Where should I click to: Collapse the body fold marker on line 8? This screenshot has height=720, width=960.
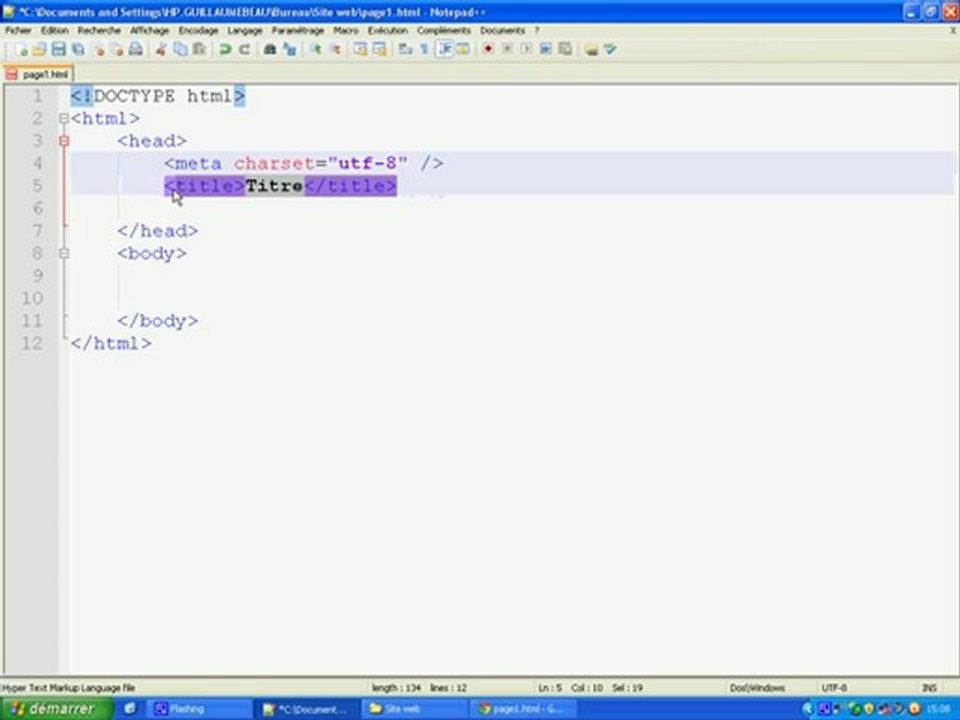pos(64,253)
